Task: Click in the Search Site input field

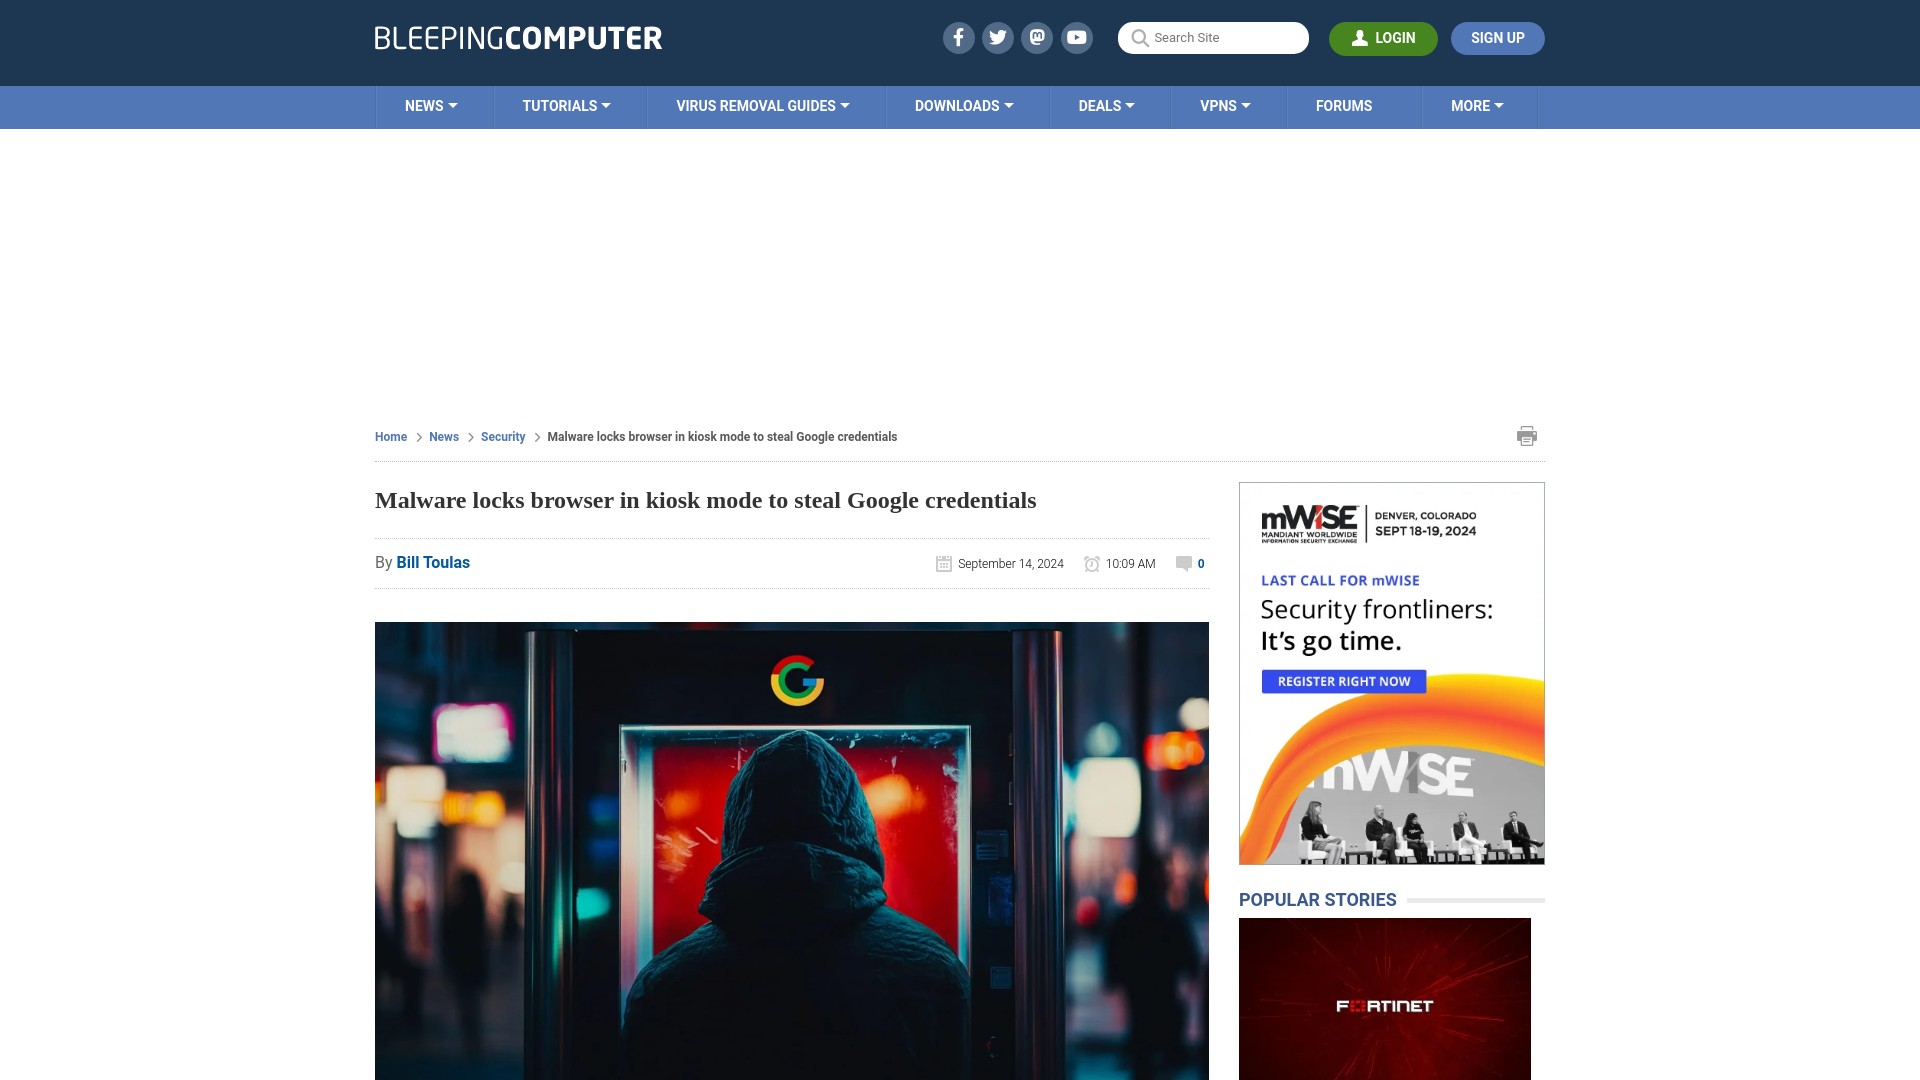Action: click(1212, 38)
